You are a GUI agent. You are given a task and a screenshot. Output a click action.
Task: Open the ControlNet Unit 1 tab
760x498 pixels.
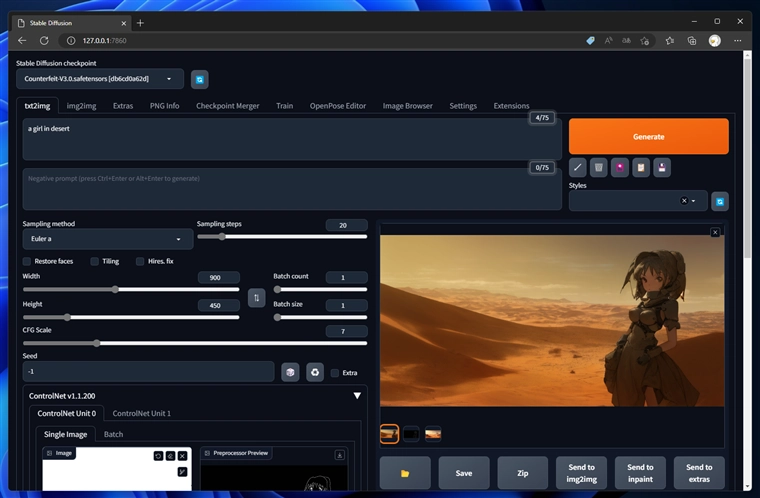(141, 413)
